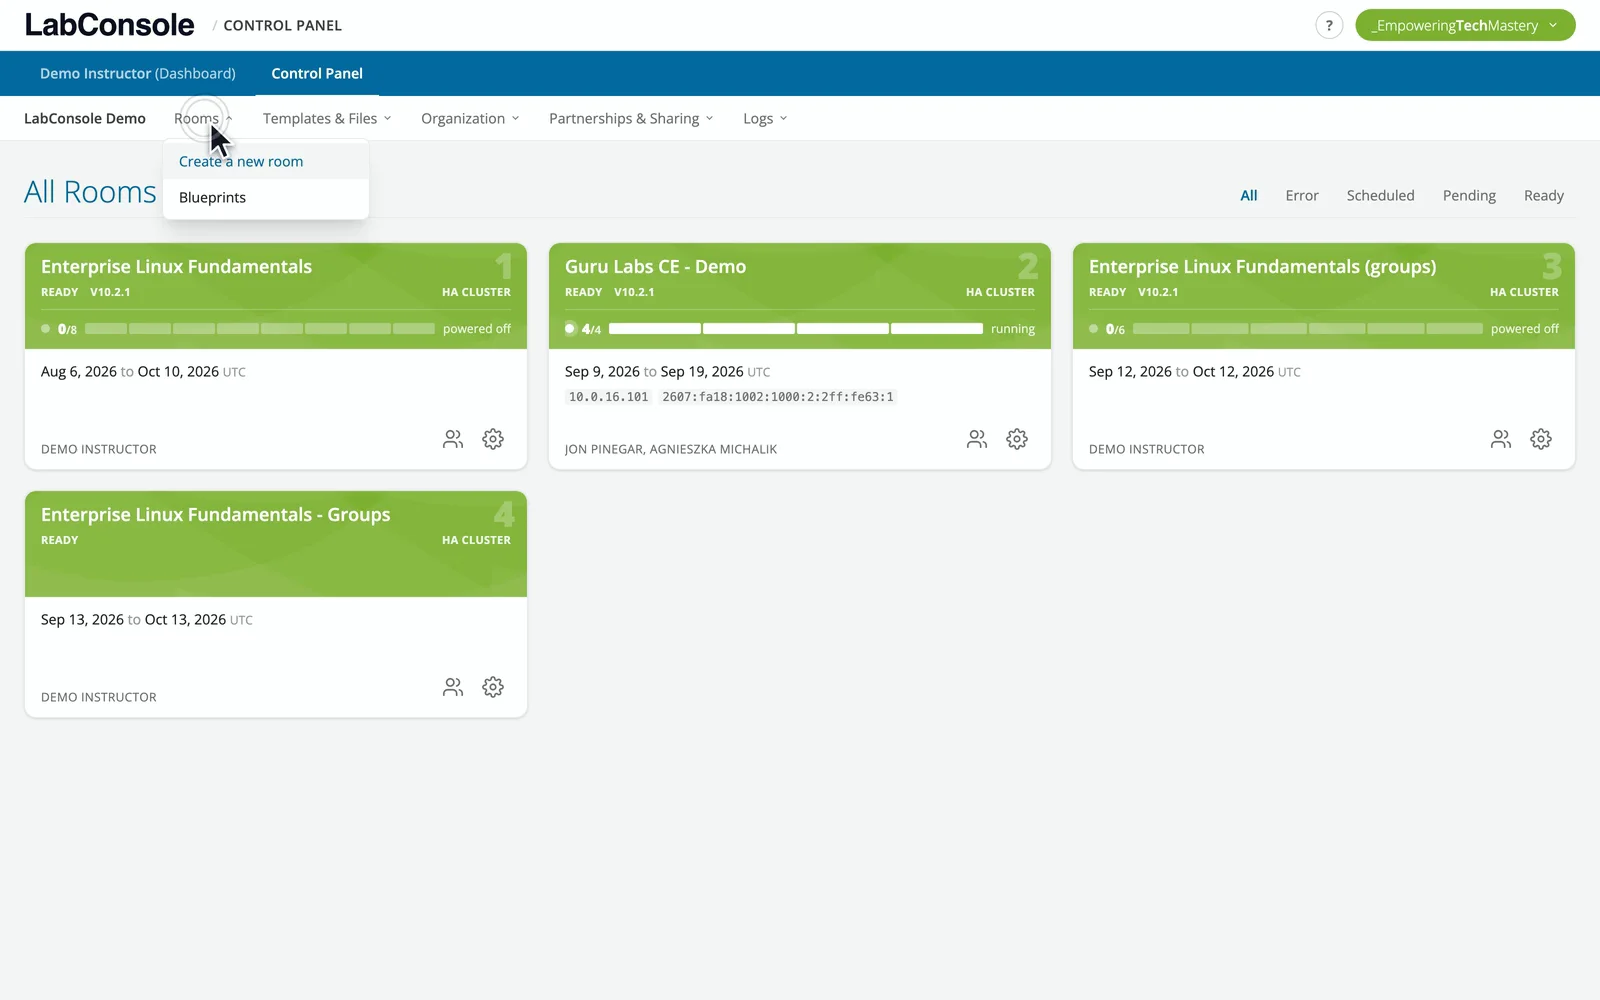
Task: Open the _EmpoweringTechMastery account dropdown
Action: [x=1465, y=26]
